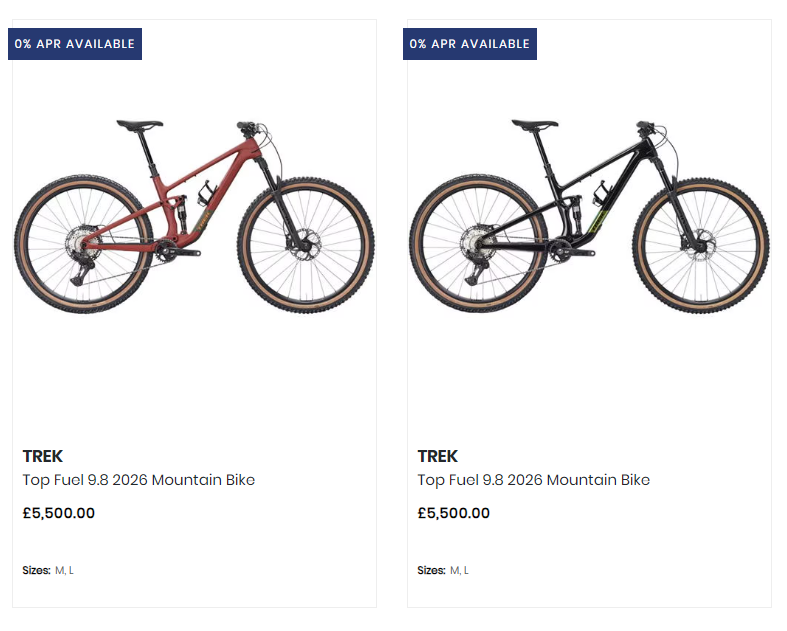Click the saddle of the red bike
Image resolution: width=787 pixels, height=631 pixels.
point(139,125)
